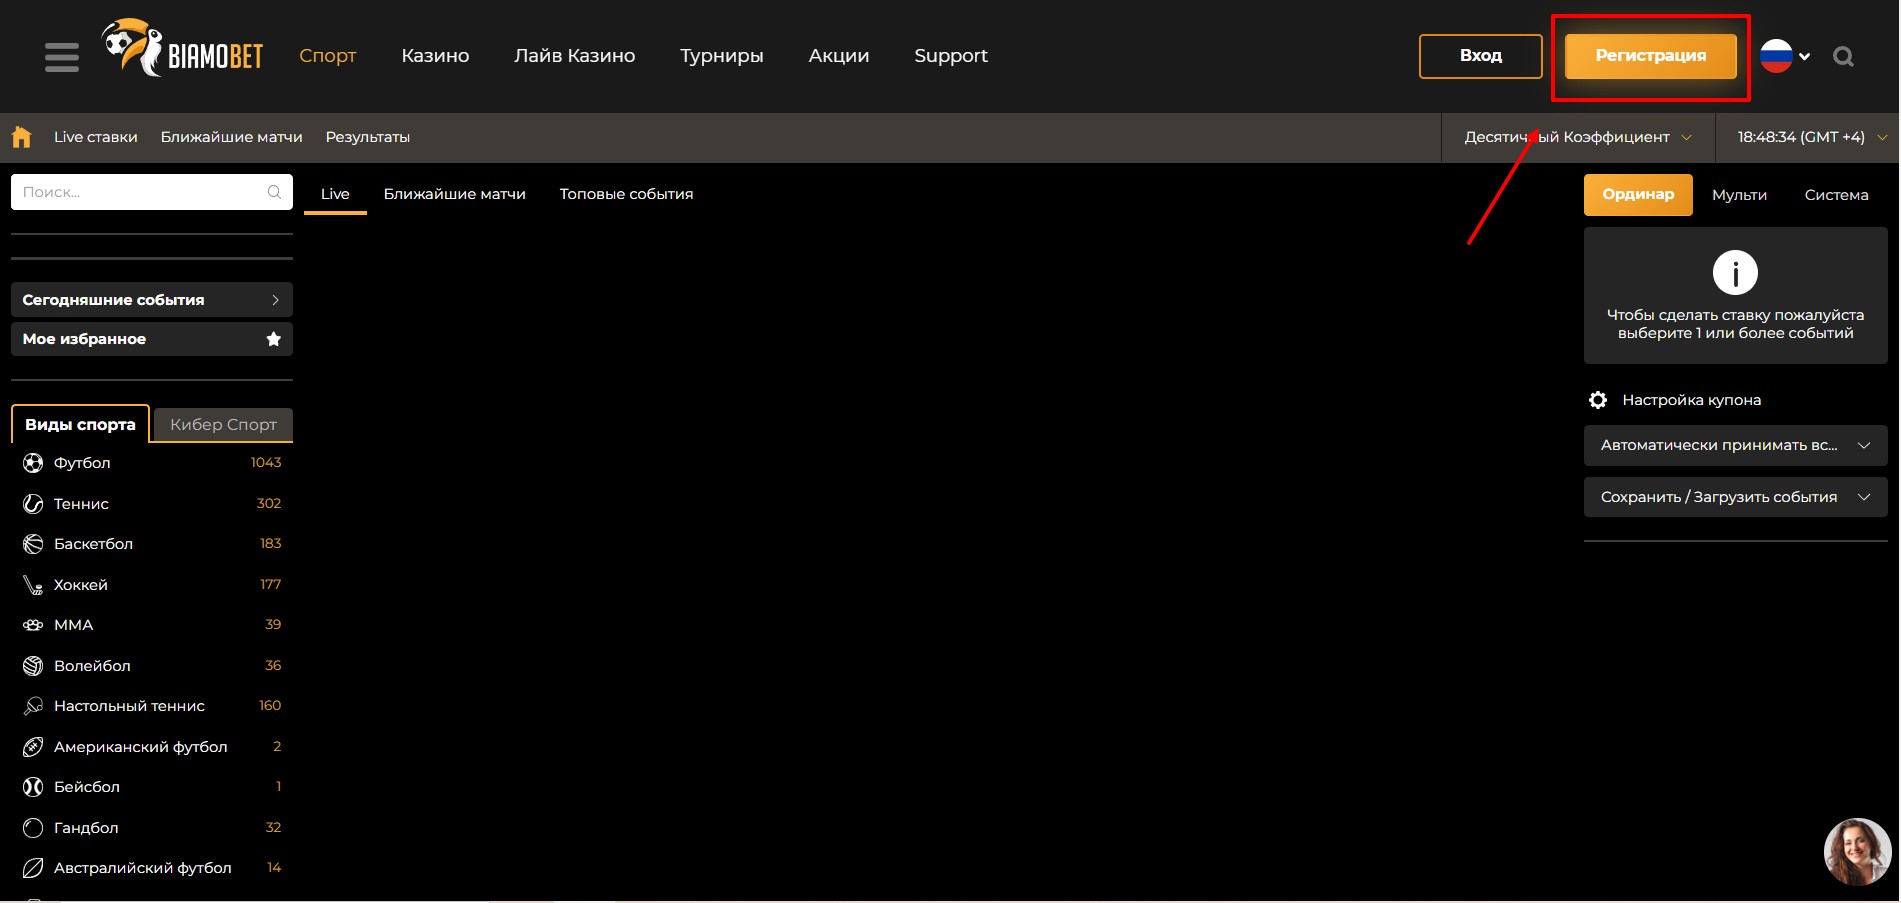Image resolution: width=1901 pixels, height=903 pixels.
Task: Click the Регистрация button
Action: [x=1650, y=56]
